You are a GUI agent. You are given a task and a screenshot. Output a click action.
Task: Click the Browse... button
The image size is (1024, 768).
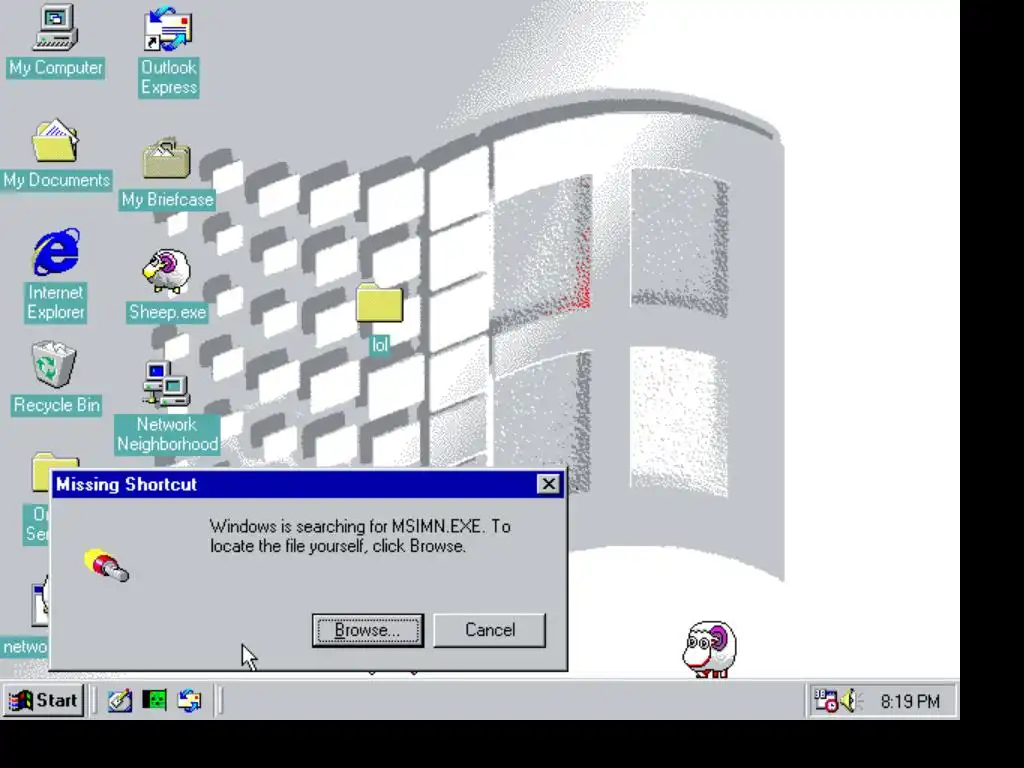pyautogui.click(x=368, y=630)
